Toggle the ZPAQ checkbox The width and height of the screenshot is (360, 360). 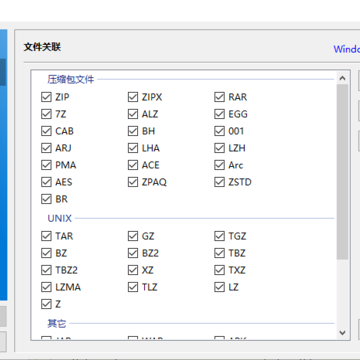click(x=133, y=182)
